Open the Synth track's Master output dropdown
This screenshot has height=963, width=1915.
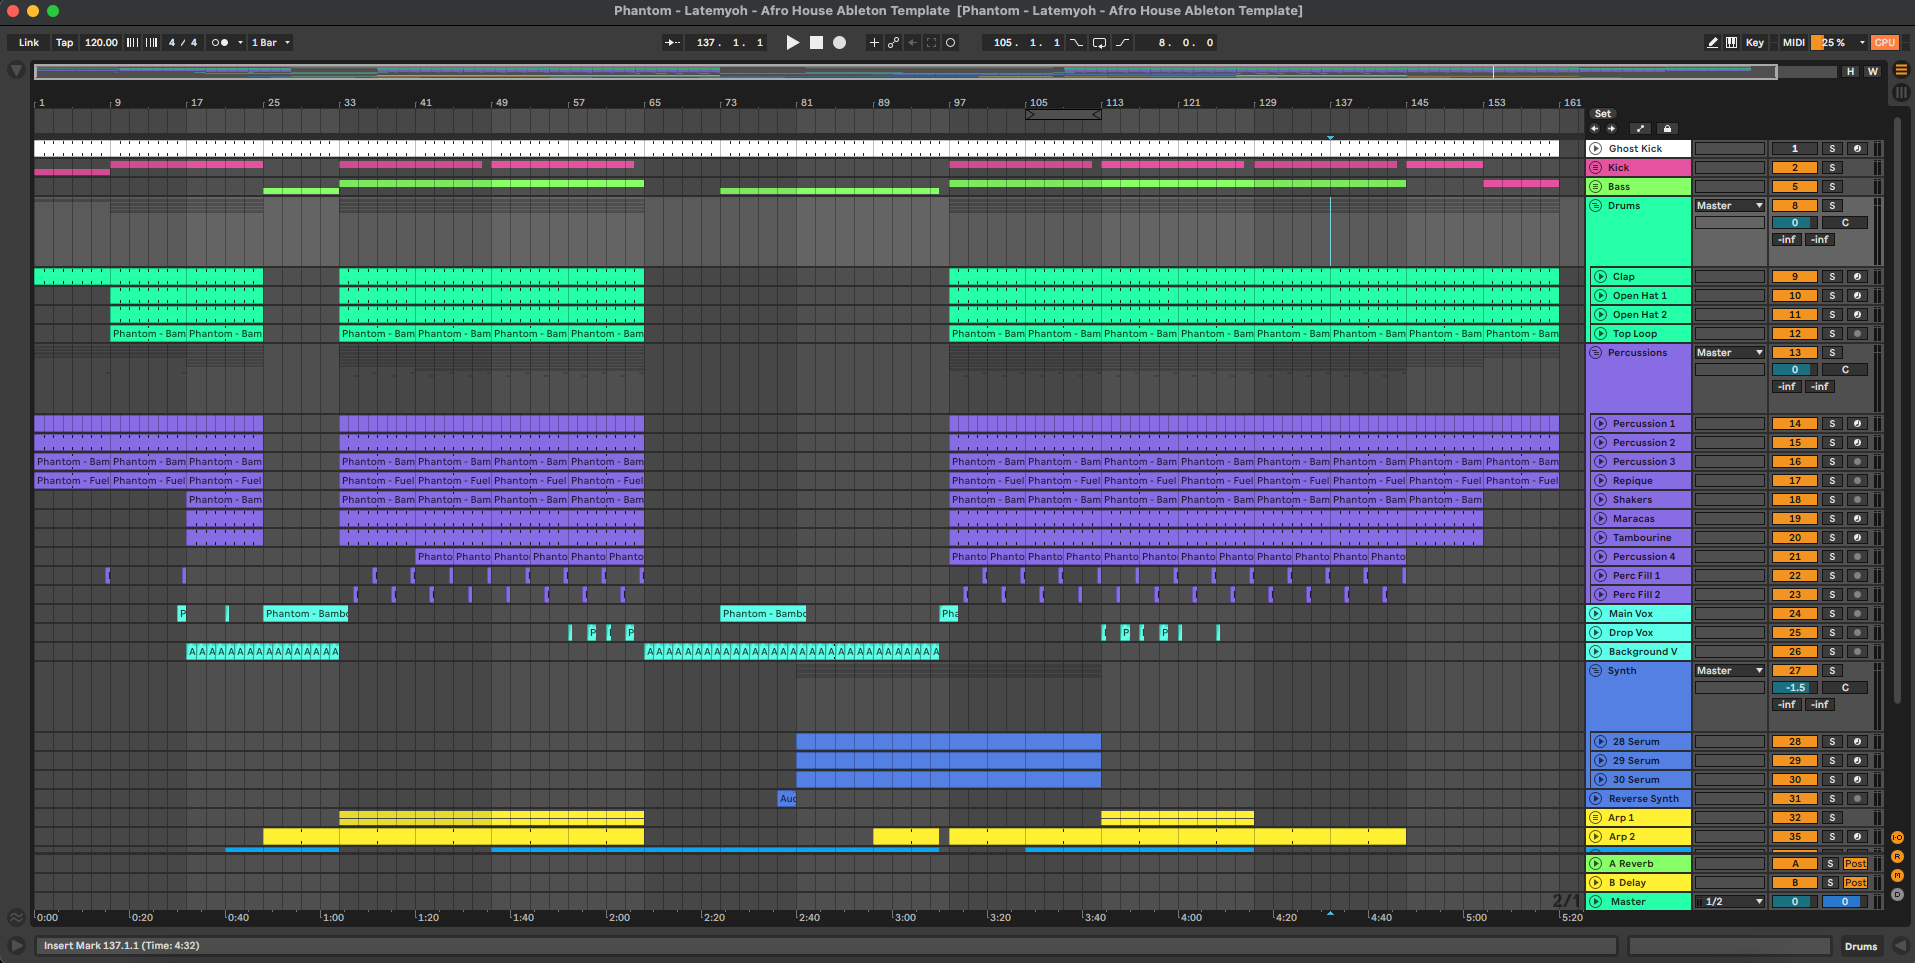click(x=1729, y=671)
